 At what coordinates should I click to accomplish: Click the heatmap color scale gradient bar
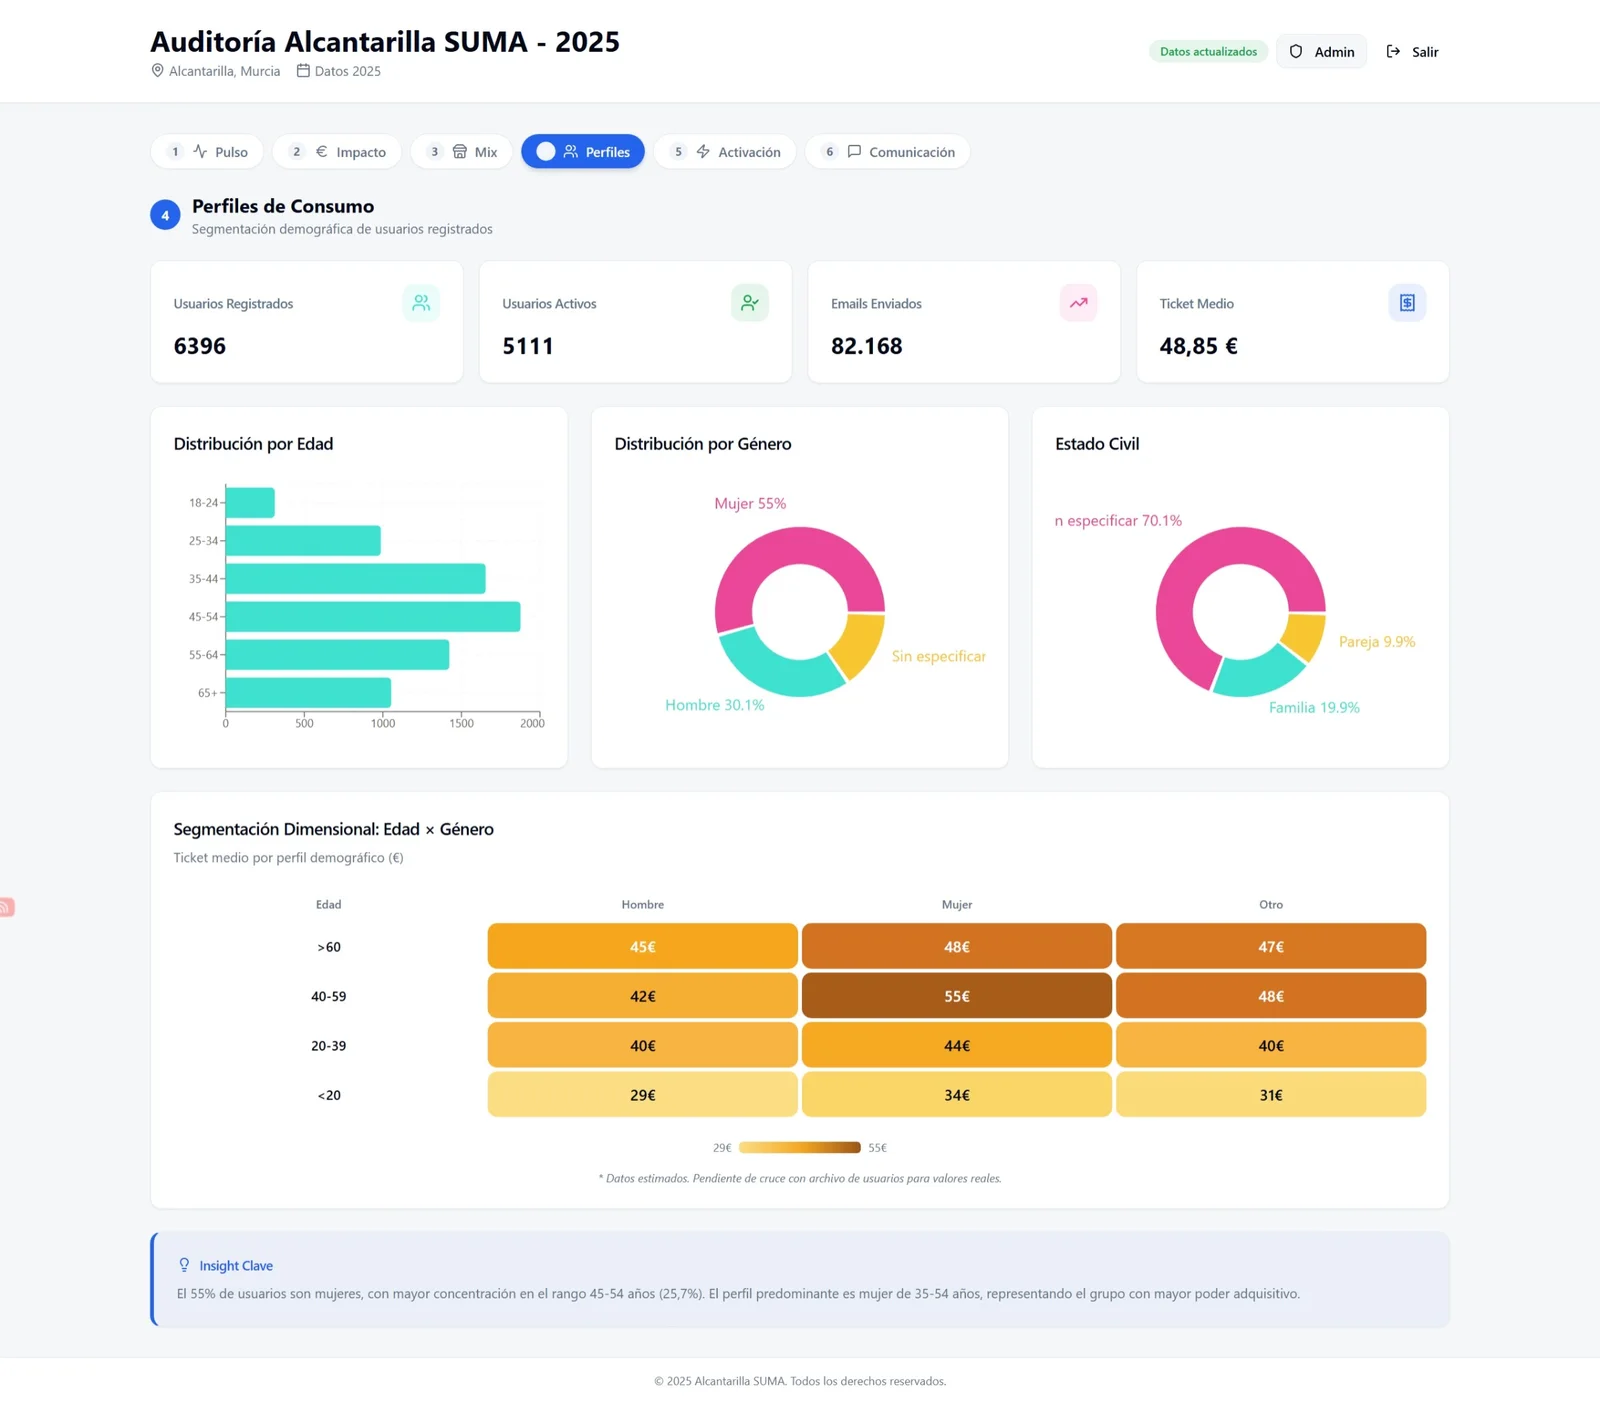coord(800,1148)
